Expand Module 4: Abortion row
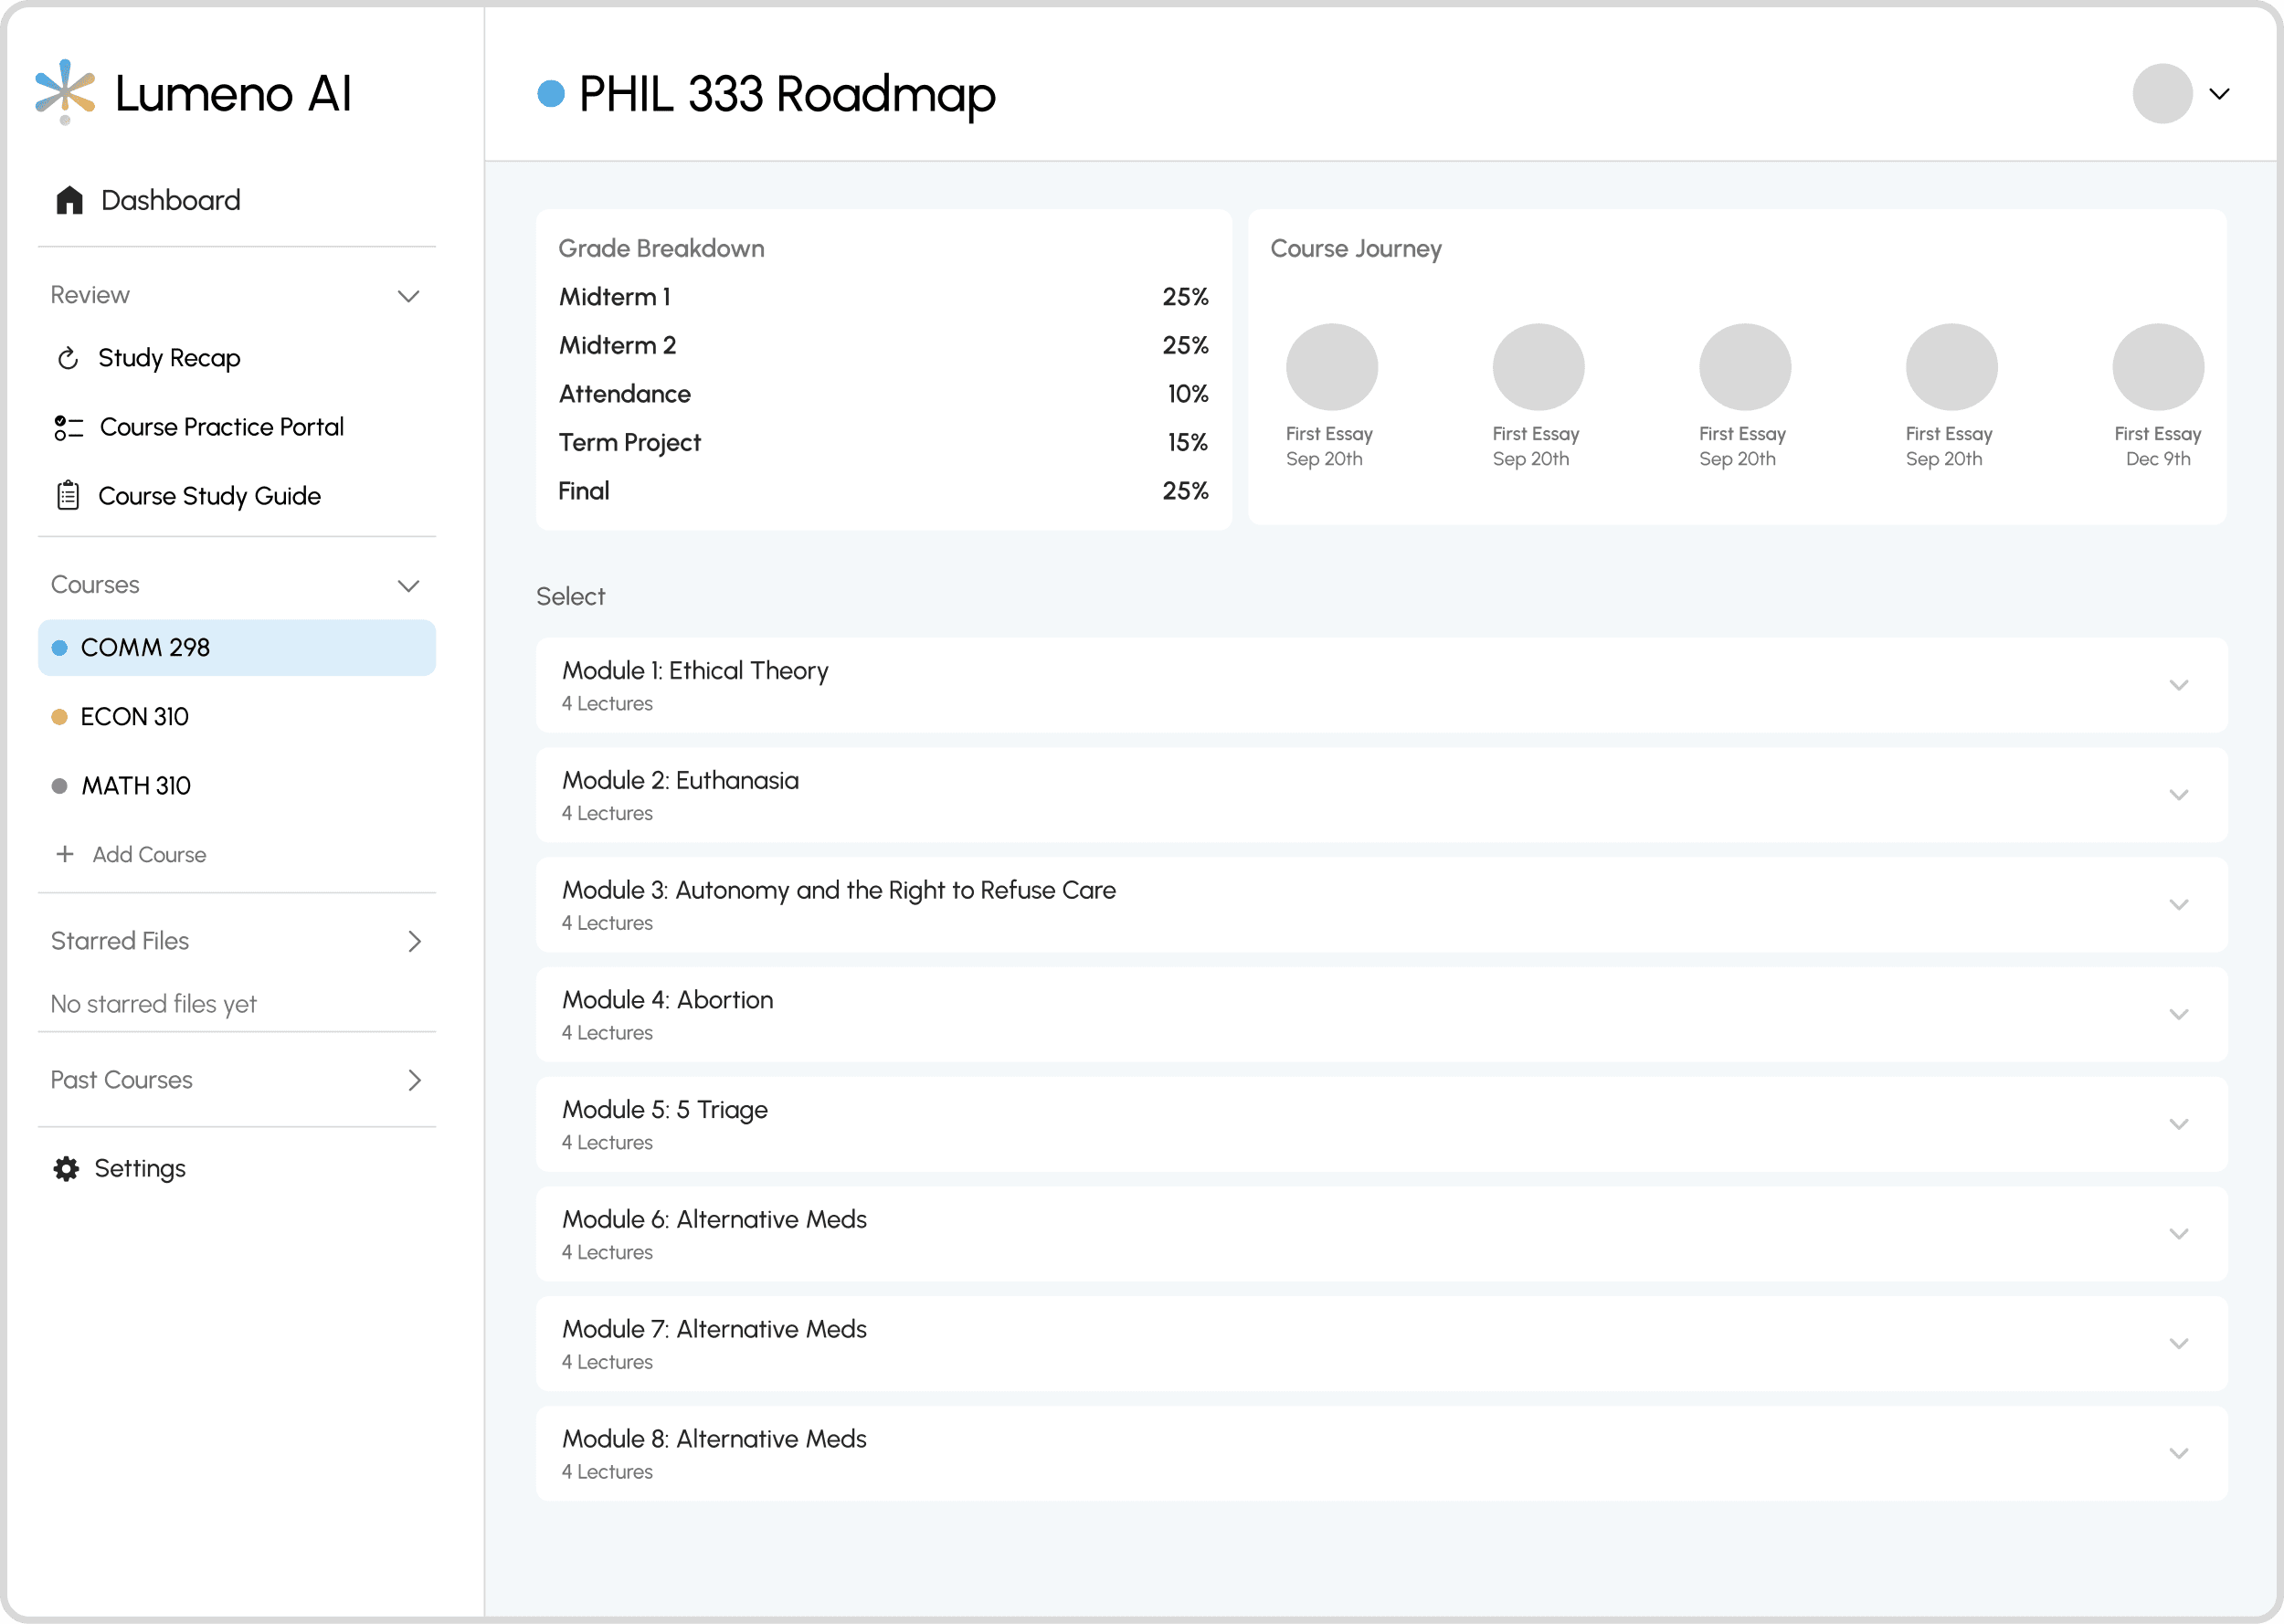Image resolution: width=2284 pixels, height=1624 pixels. tap(2179, 1015)
